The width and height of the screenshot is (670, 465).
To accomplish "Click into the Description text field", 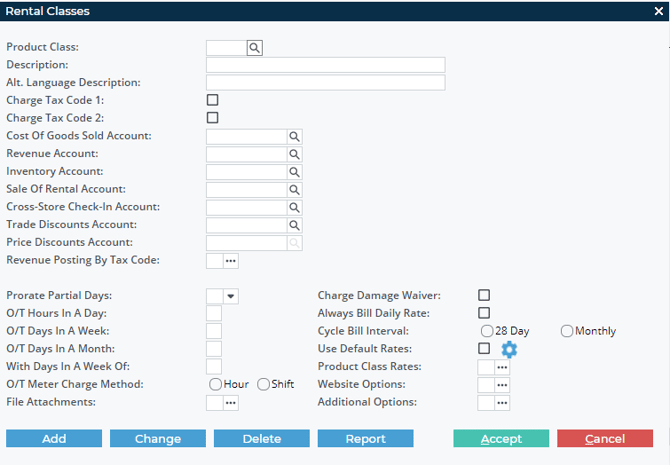I will (325, 65).
